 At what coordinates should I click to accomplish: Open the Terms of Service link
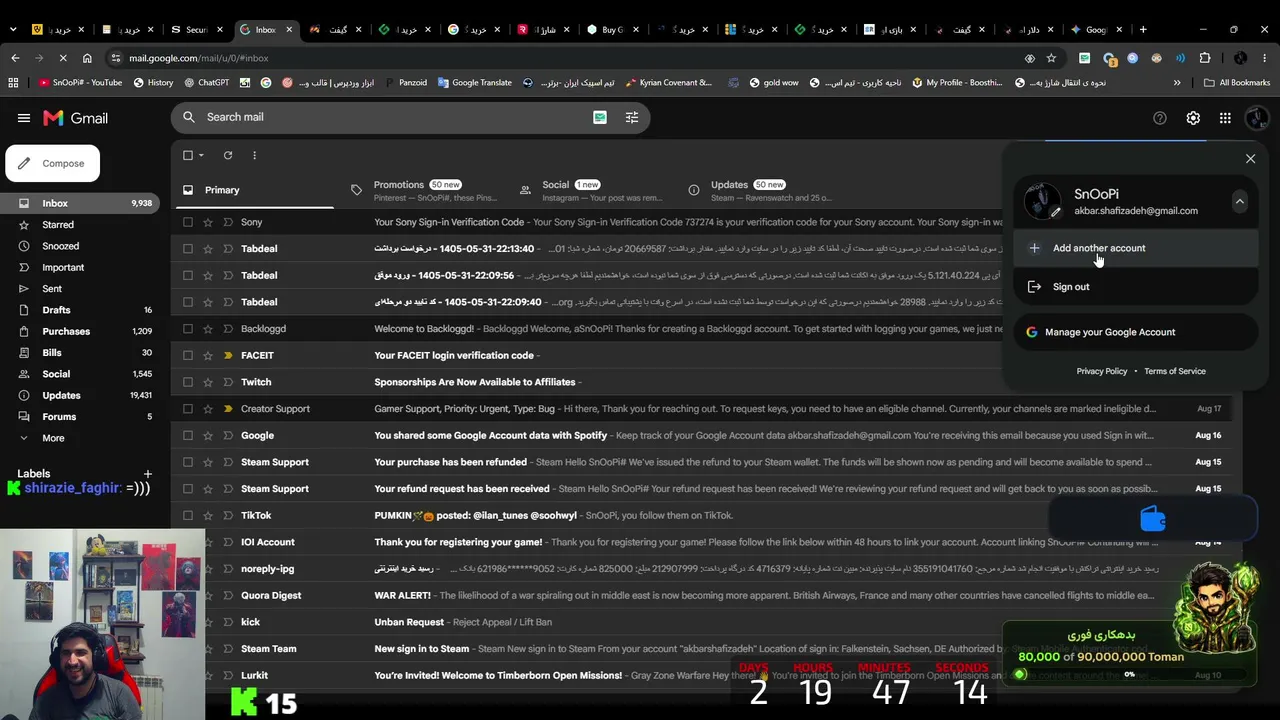pyautogui.click(x=1175, y=371)
